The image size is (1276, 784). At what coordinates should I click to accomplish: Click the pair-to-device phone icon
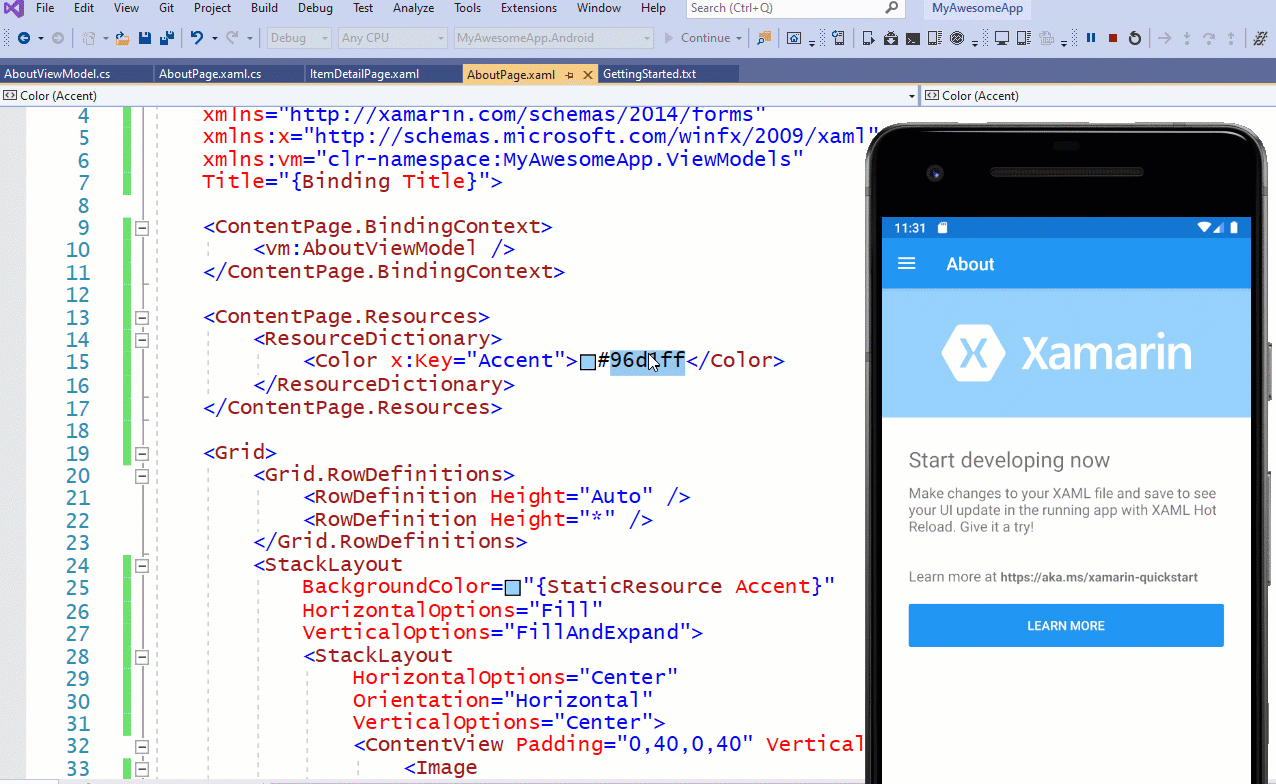pos(839,38)
